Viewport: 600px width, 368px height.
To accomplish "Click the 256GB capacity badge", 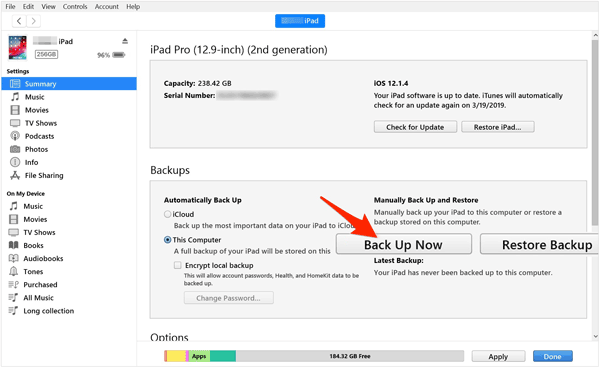I will point(46,54).
